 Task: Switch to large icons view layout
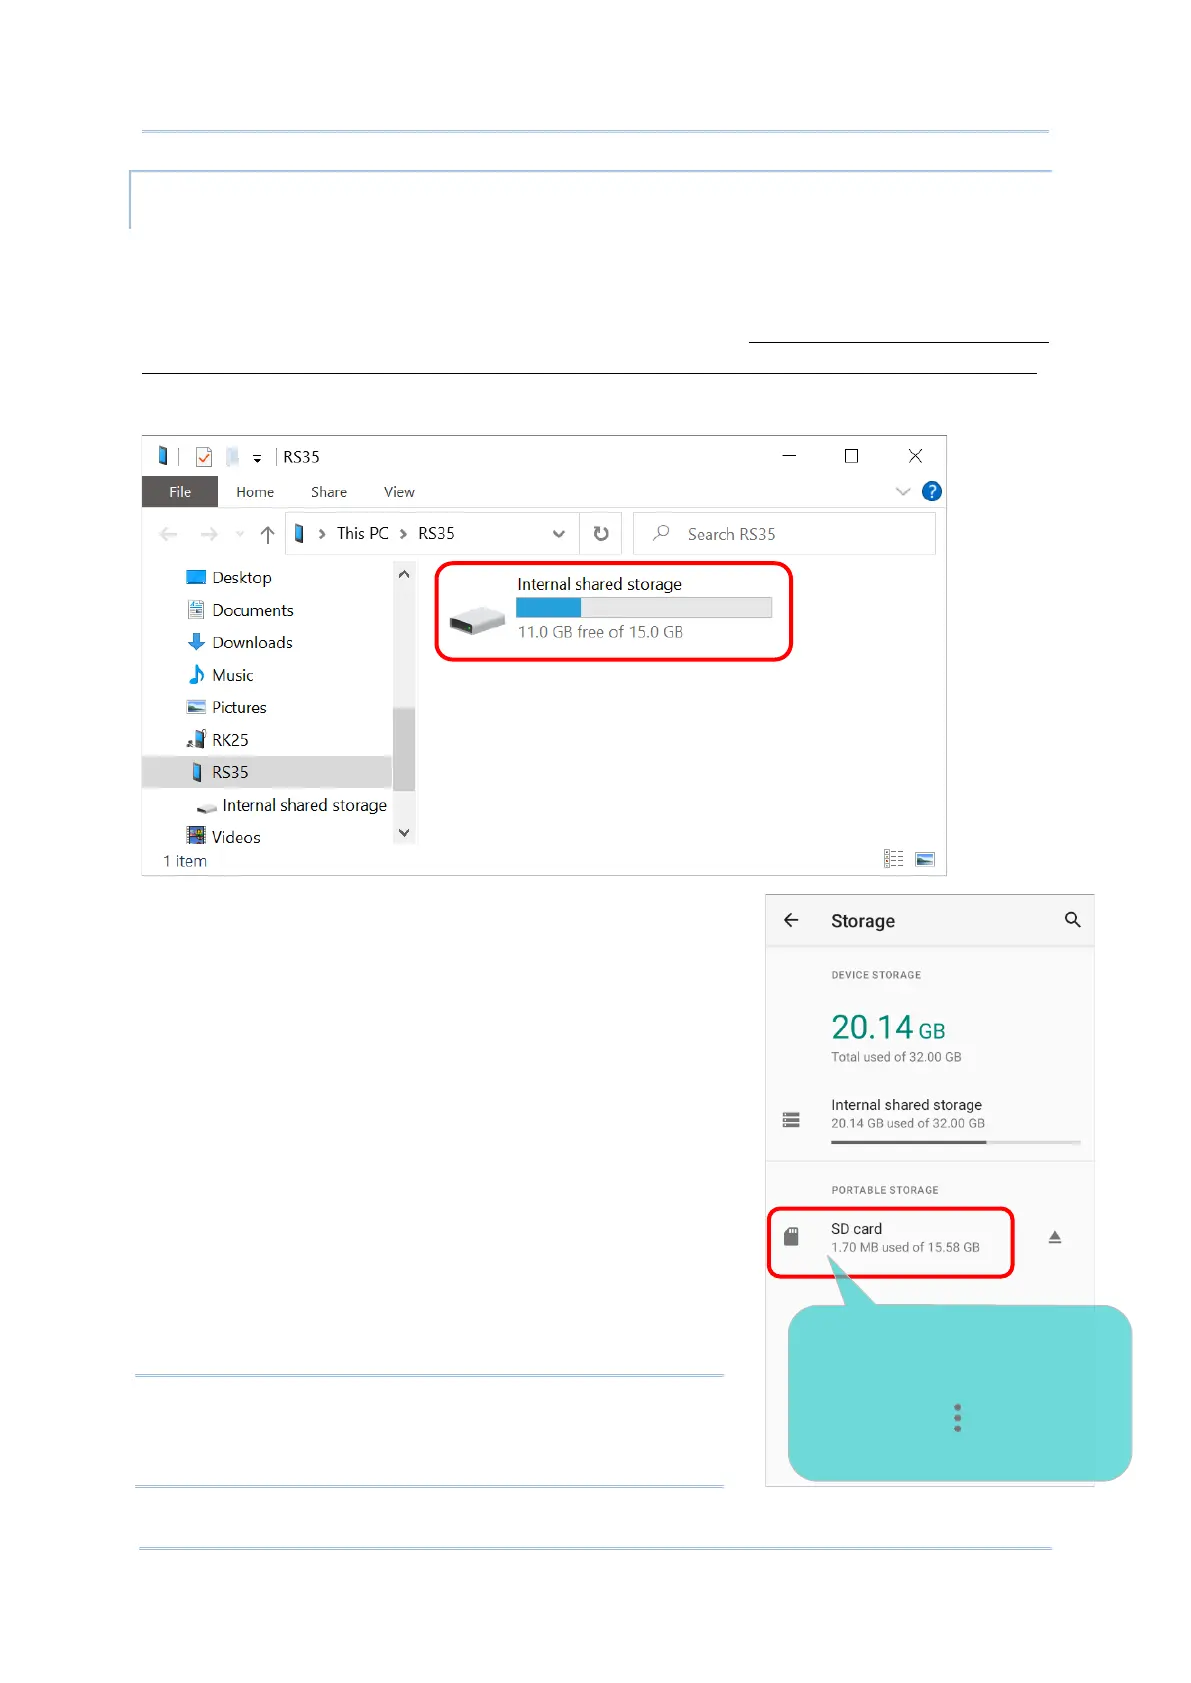click(x=925, y=859)
